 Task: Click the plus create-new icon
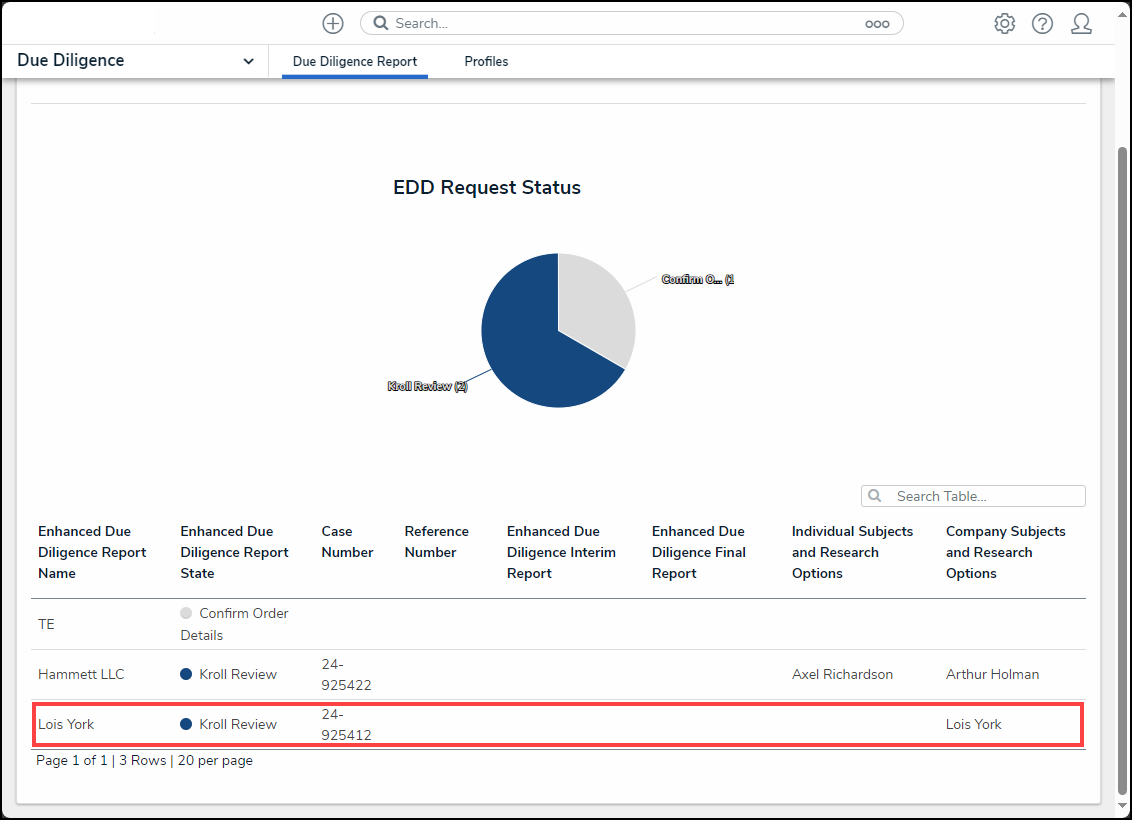click(x=333, y=24)
